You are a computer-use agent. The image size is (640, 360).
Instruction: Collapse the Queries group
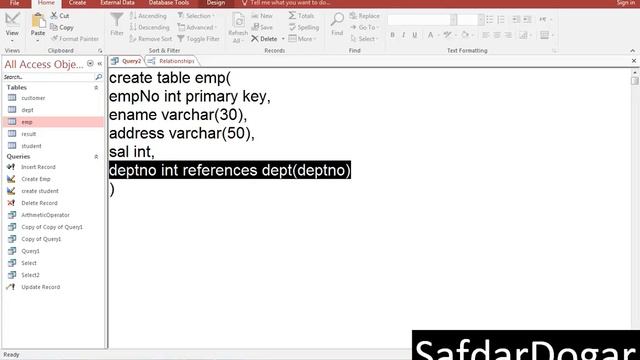(96, 157)
